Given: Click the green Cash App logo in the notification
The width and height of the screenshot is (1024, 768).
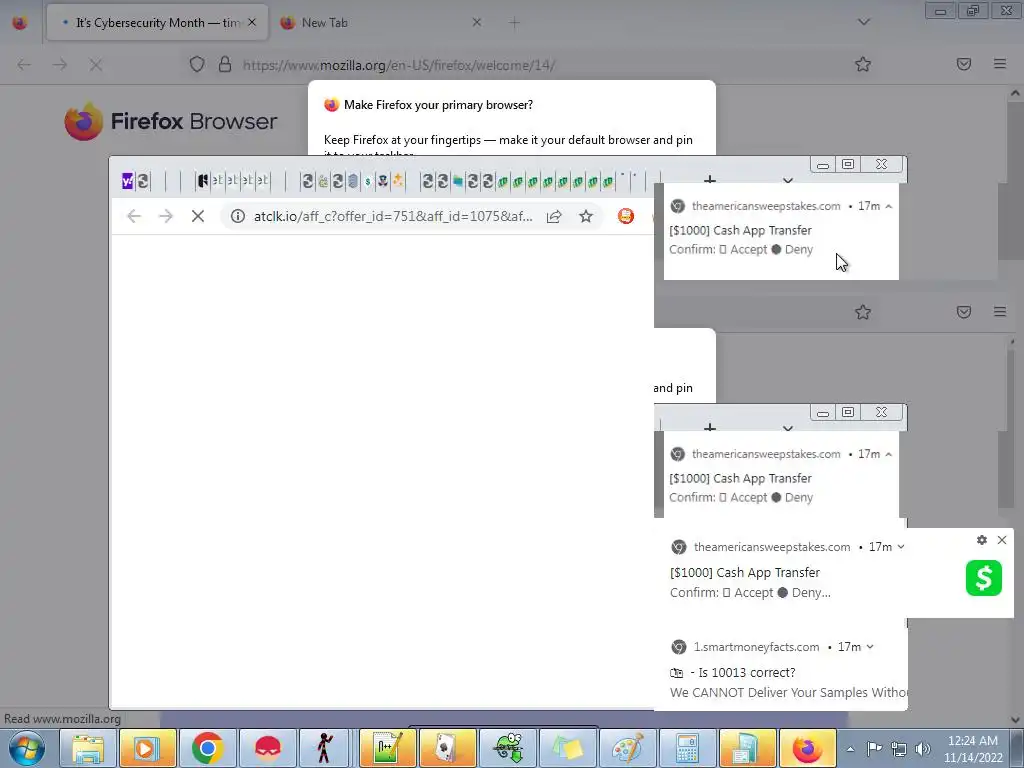Looking at the screenshot, I should tap(984, 578).
